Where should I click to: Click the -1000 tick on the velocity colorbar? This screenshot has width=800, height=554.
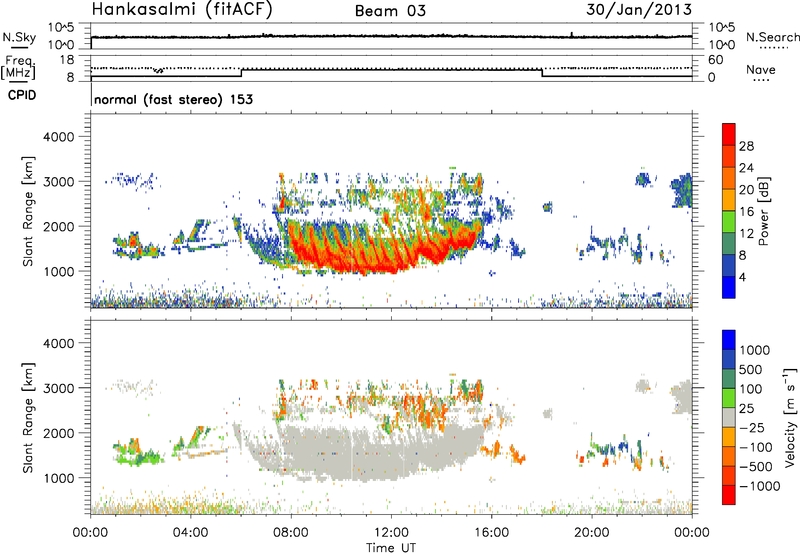coord(760,486)
